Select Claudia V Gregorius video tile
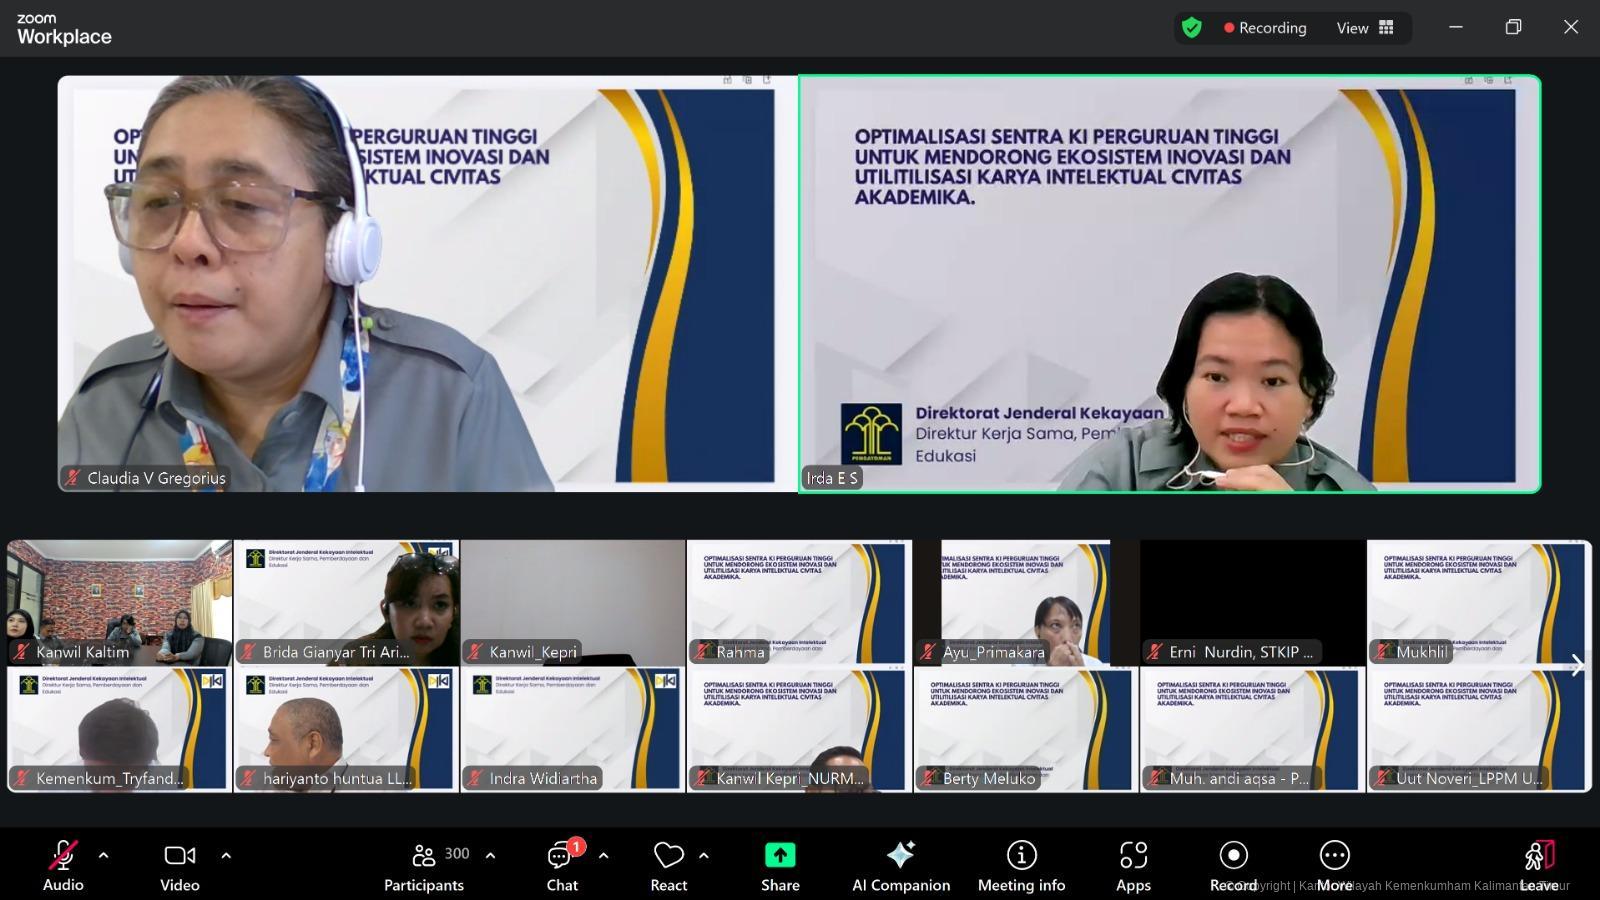Screen dimensions: 1600x900 pos(427,284)
